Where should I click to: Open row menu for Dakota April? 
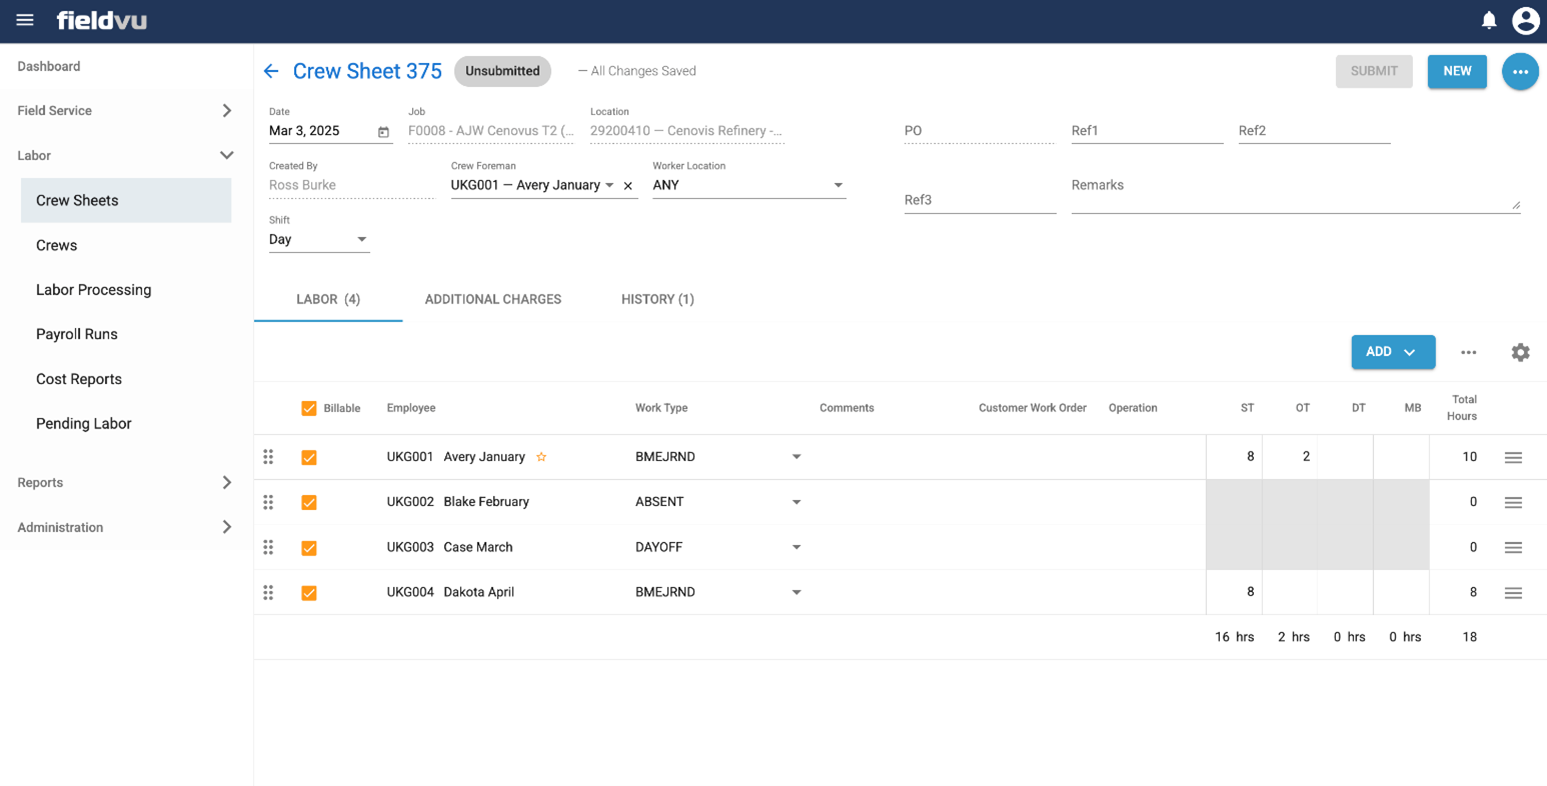pos(1513,593)
